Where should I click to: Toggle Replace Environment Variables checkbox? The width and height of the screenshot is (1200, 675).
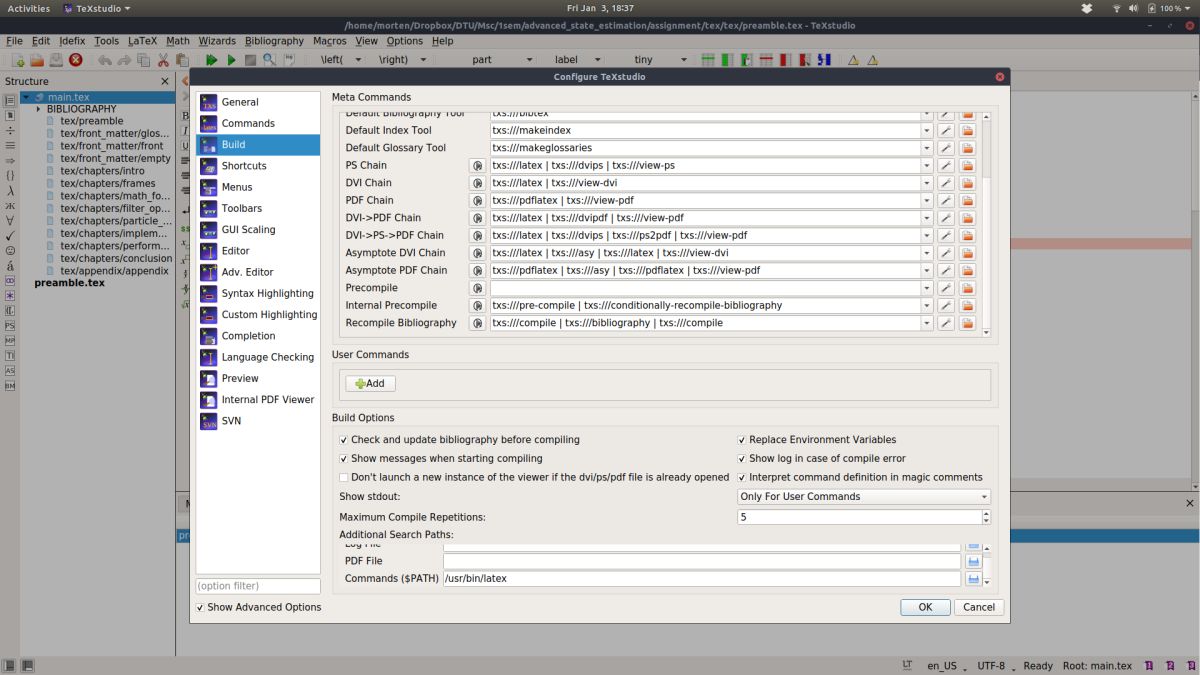tap(742, 440)
